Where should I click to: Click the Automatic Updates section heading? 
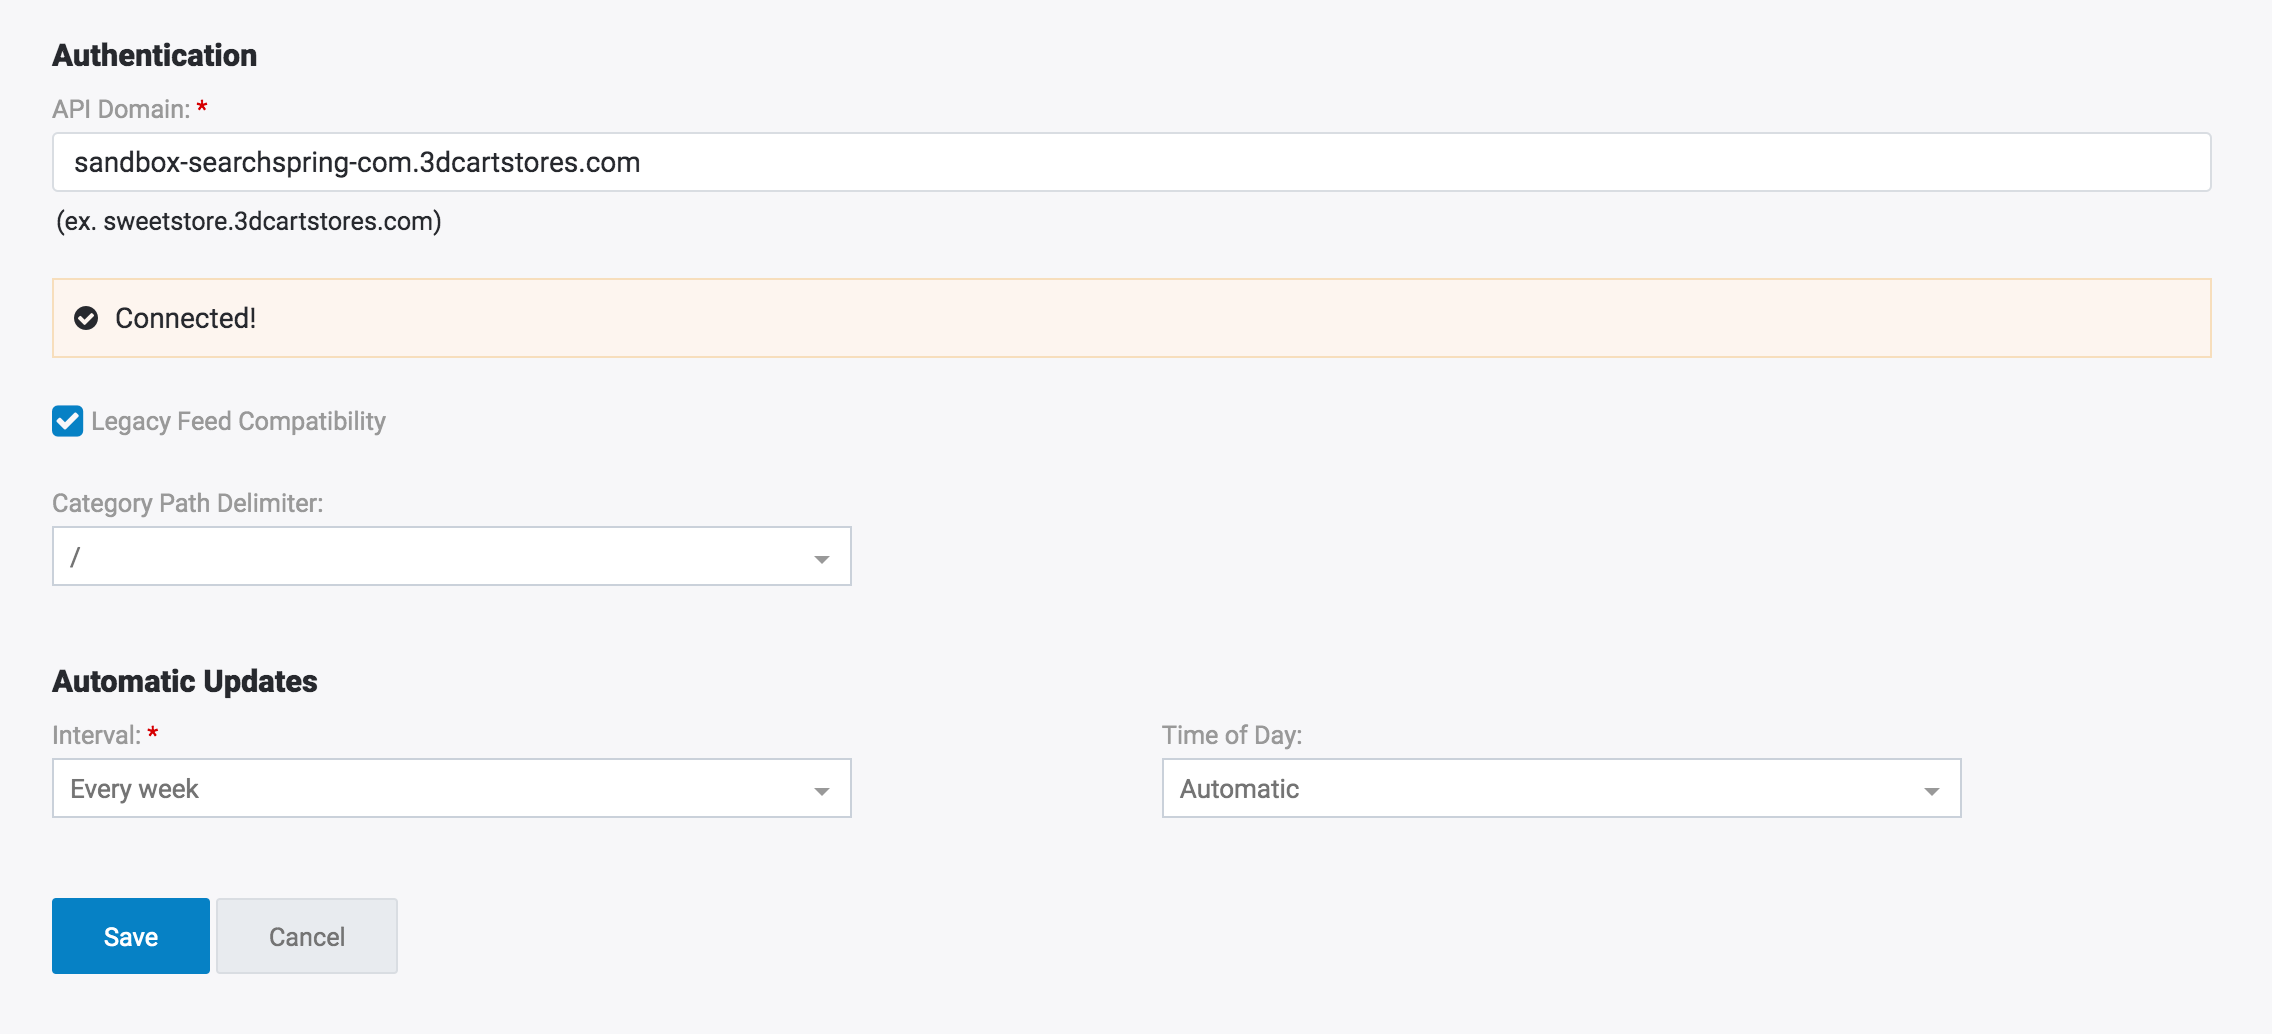pos(185,681)
